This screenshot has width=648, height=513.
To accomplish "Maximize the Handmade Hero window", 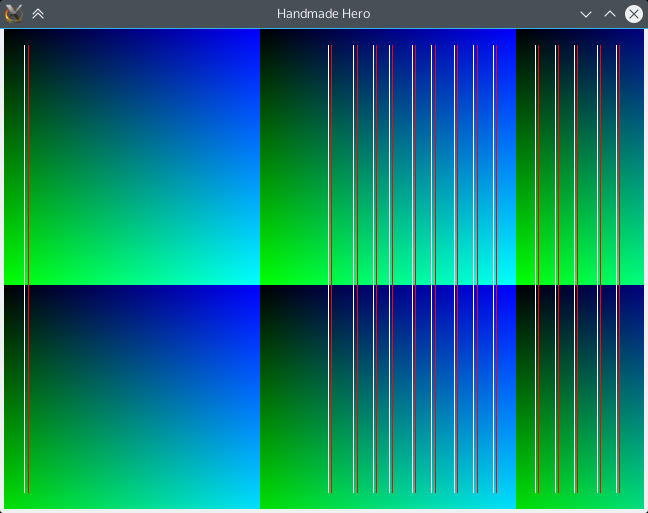I will 610,14.
